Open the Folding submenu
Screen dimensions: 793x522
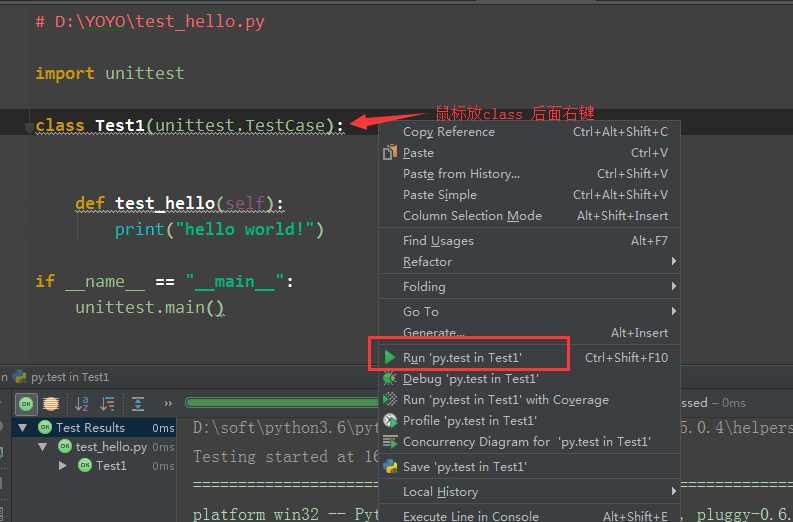(530, 286)
